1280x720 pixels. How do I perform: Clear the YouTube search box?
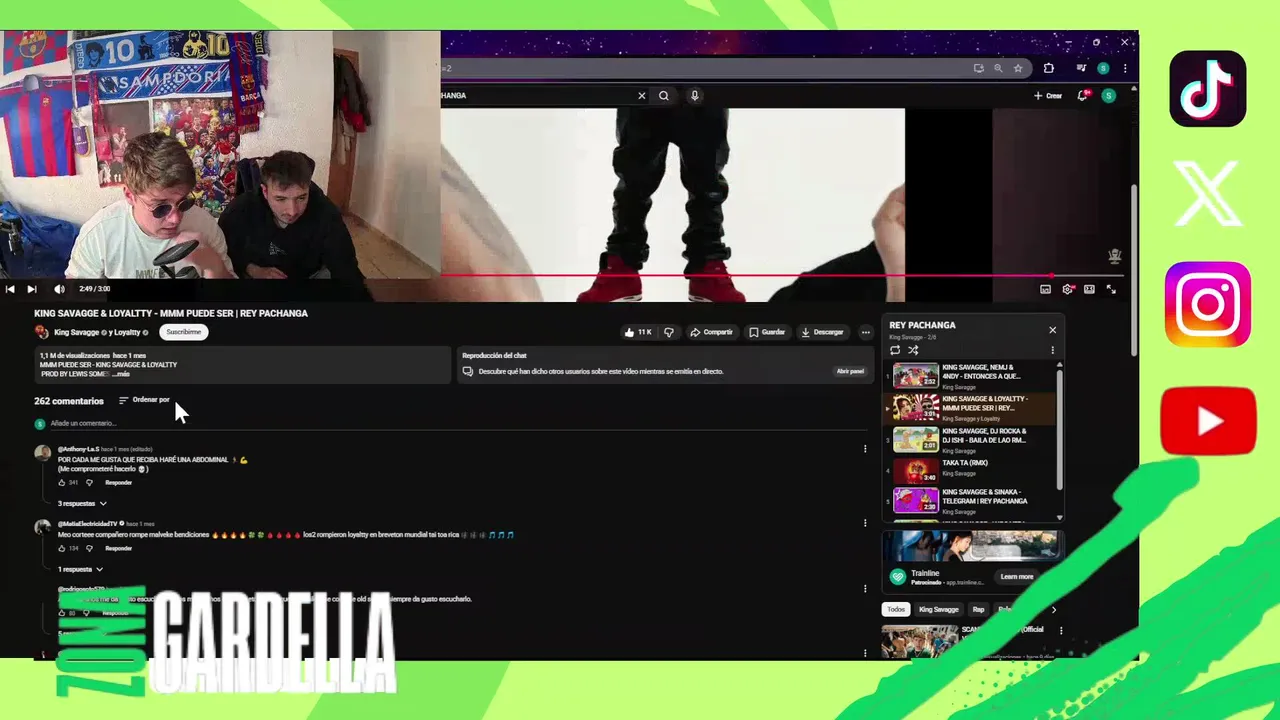click(642, 96)
